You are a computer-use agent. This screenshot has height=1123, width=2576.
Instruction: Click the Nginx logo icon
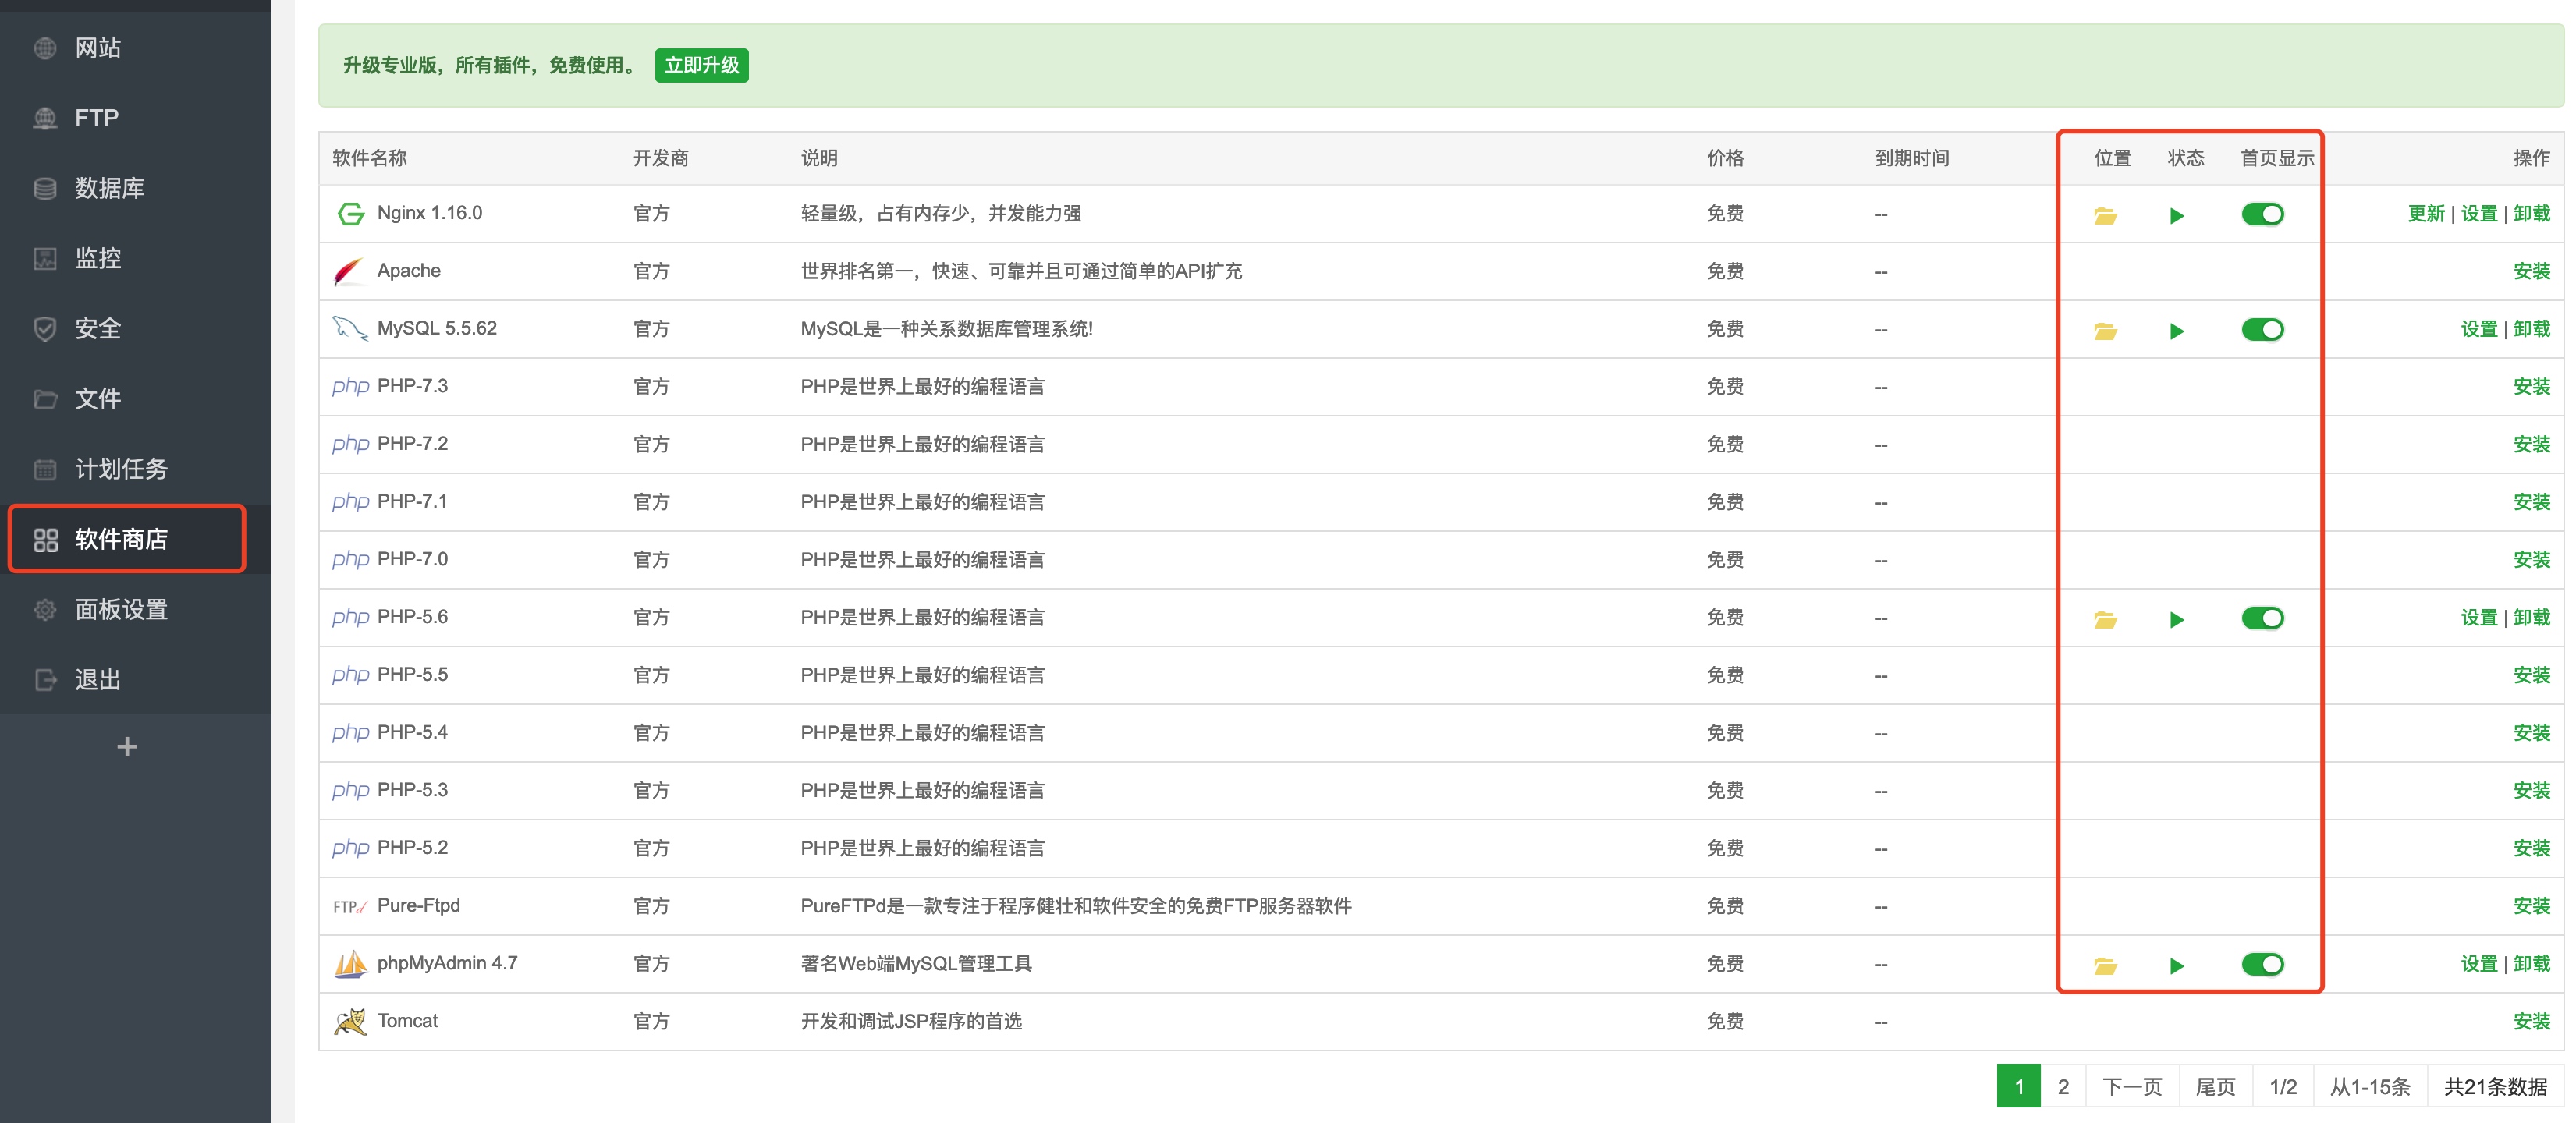pyautogui.click(x=350, y=214)
